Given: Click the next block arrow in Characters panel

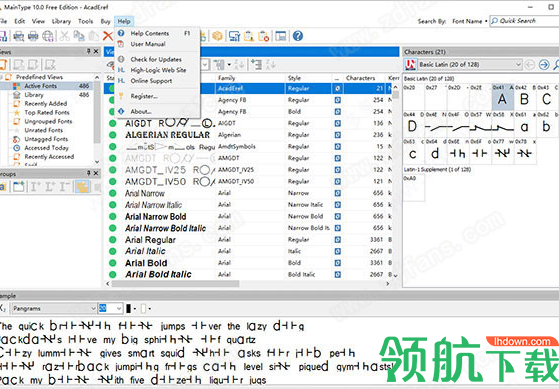Looking at the screenshot, I should click(x=544, y=65).
